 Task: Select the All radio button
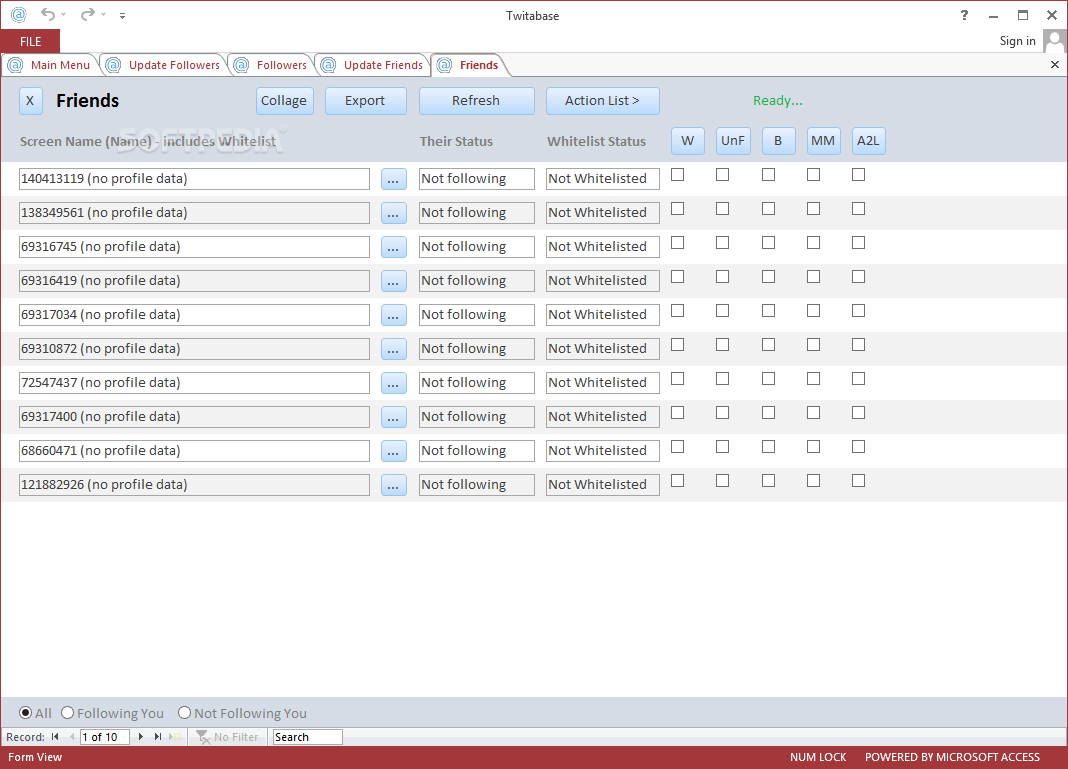[26, 713]
